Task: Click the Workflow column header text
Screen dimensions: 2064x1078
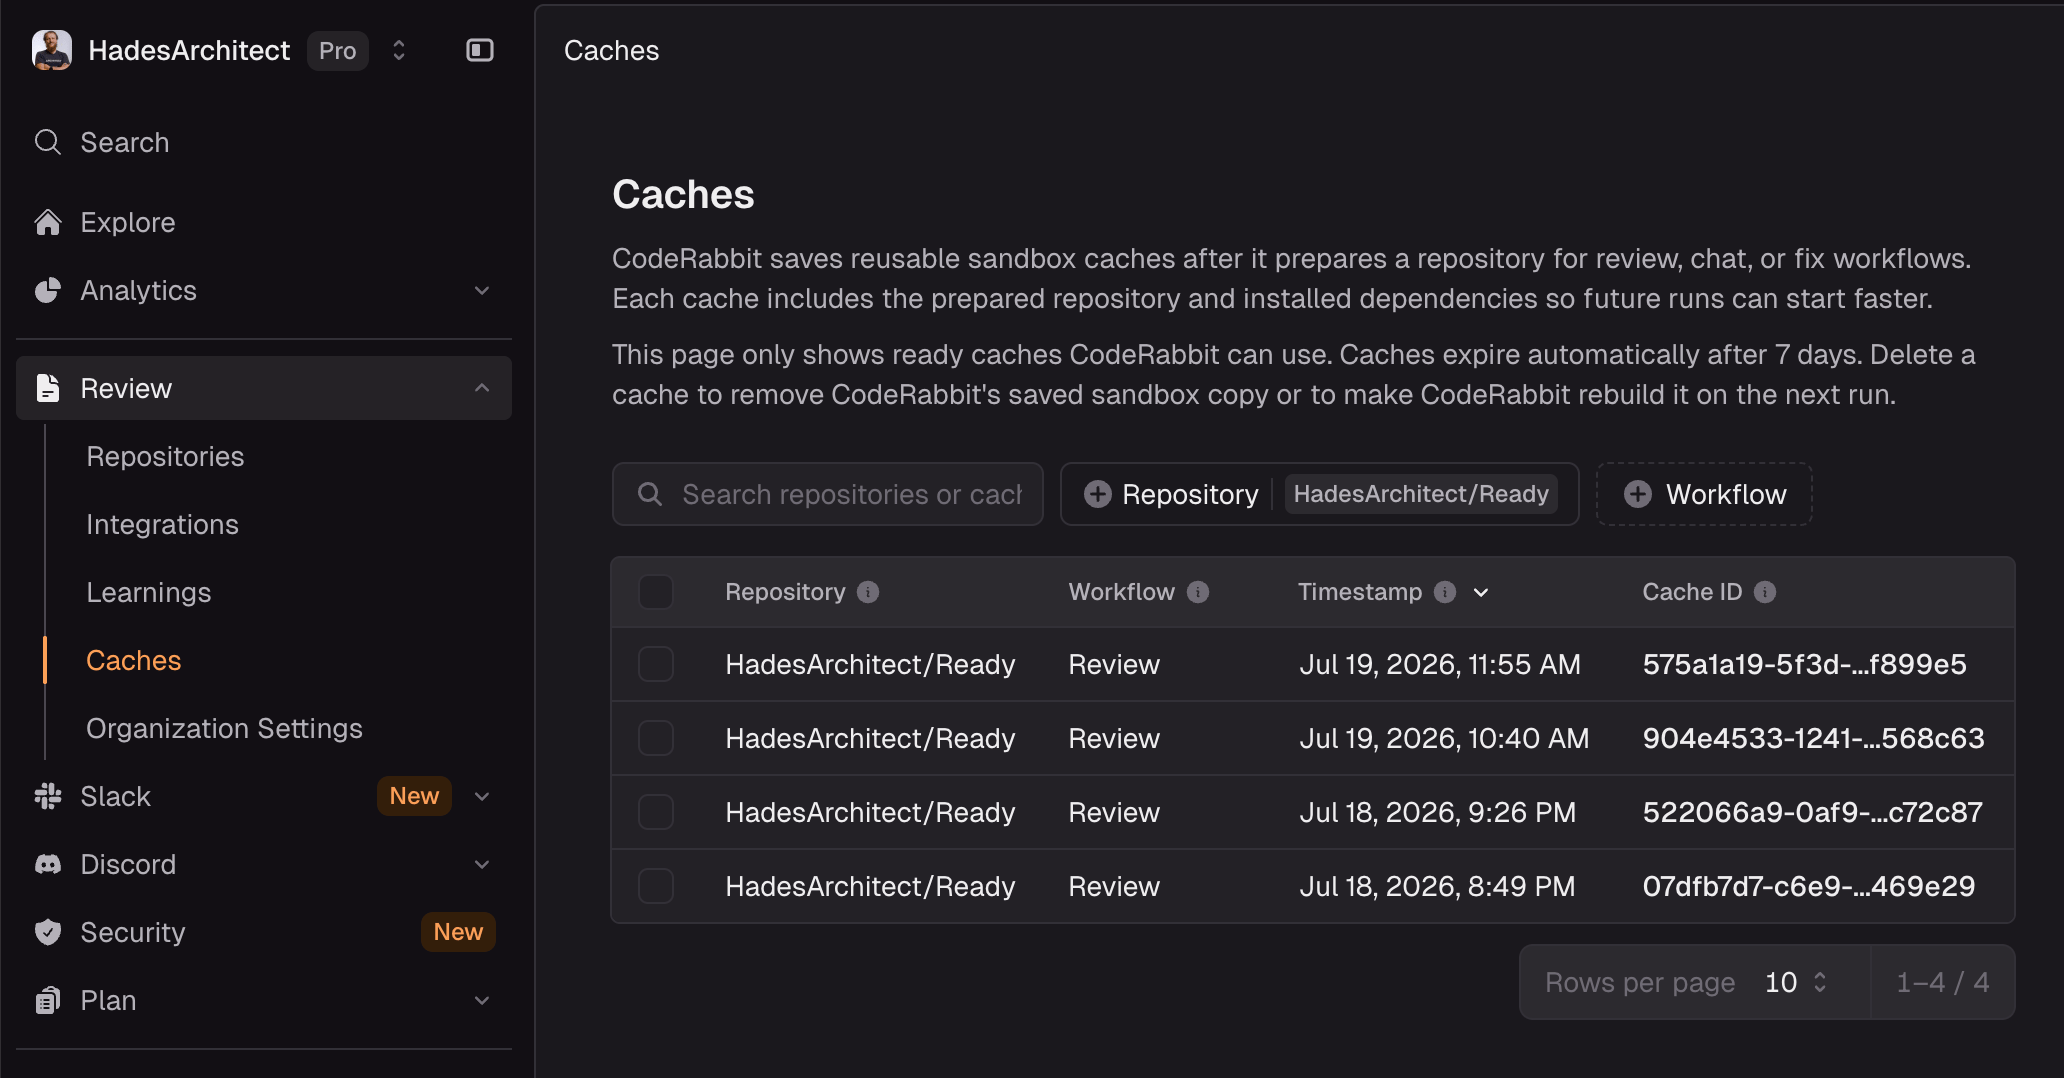Action: pos(1121,592)
